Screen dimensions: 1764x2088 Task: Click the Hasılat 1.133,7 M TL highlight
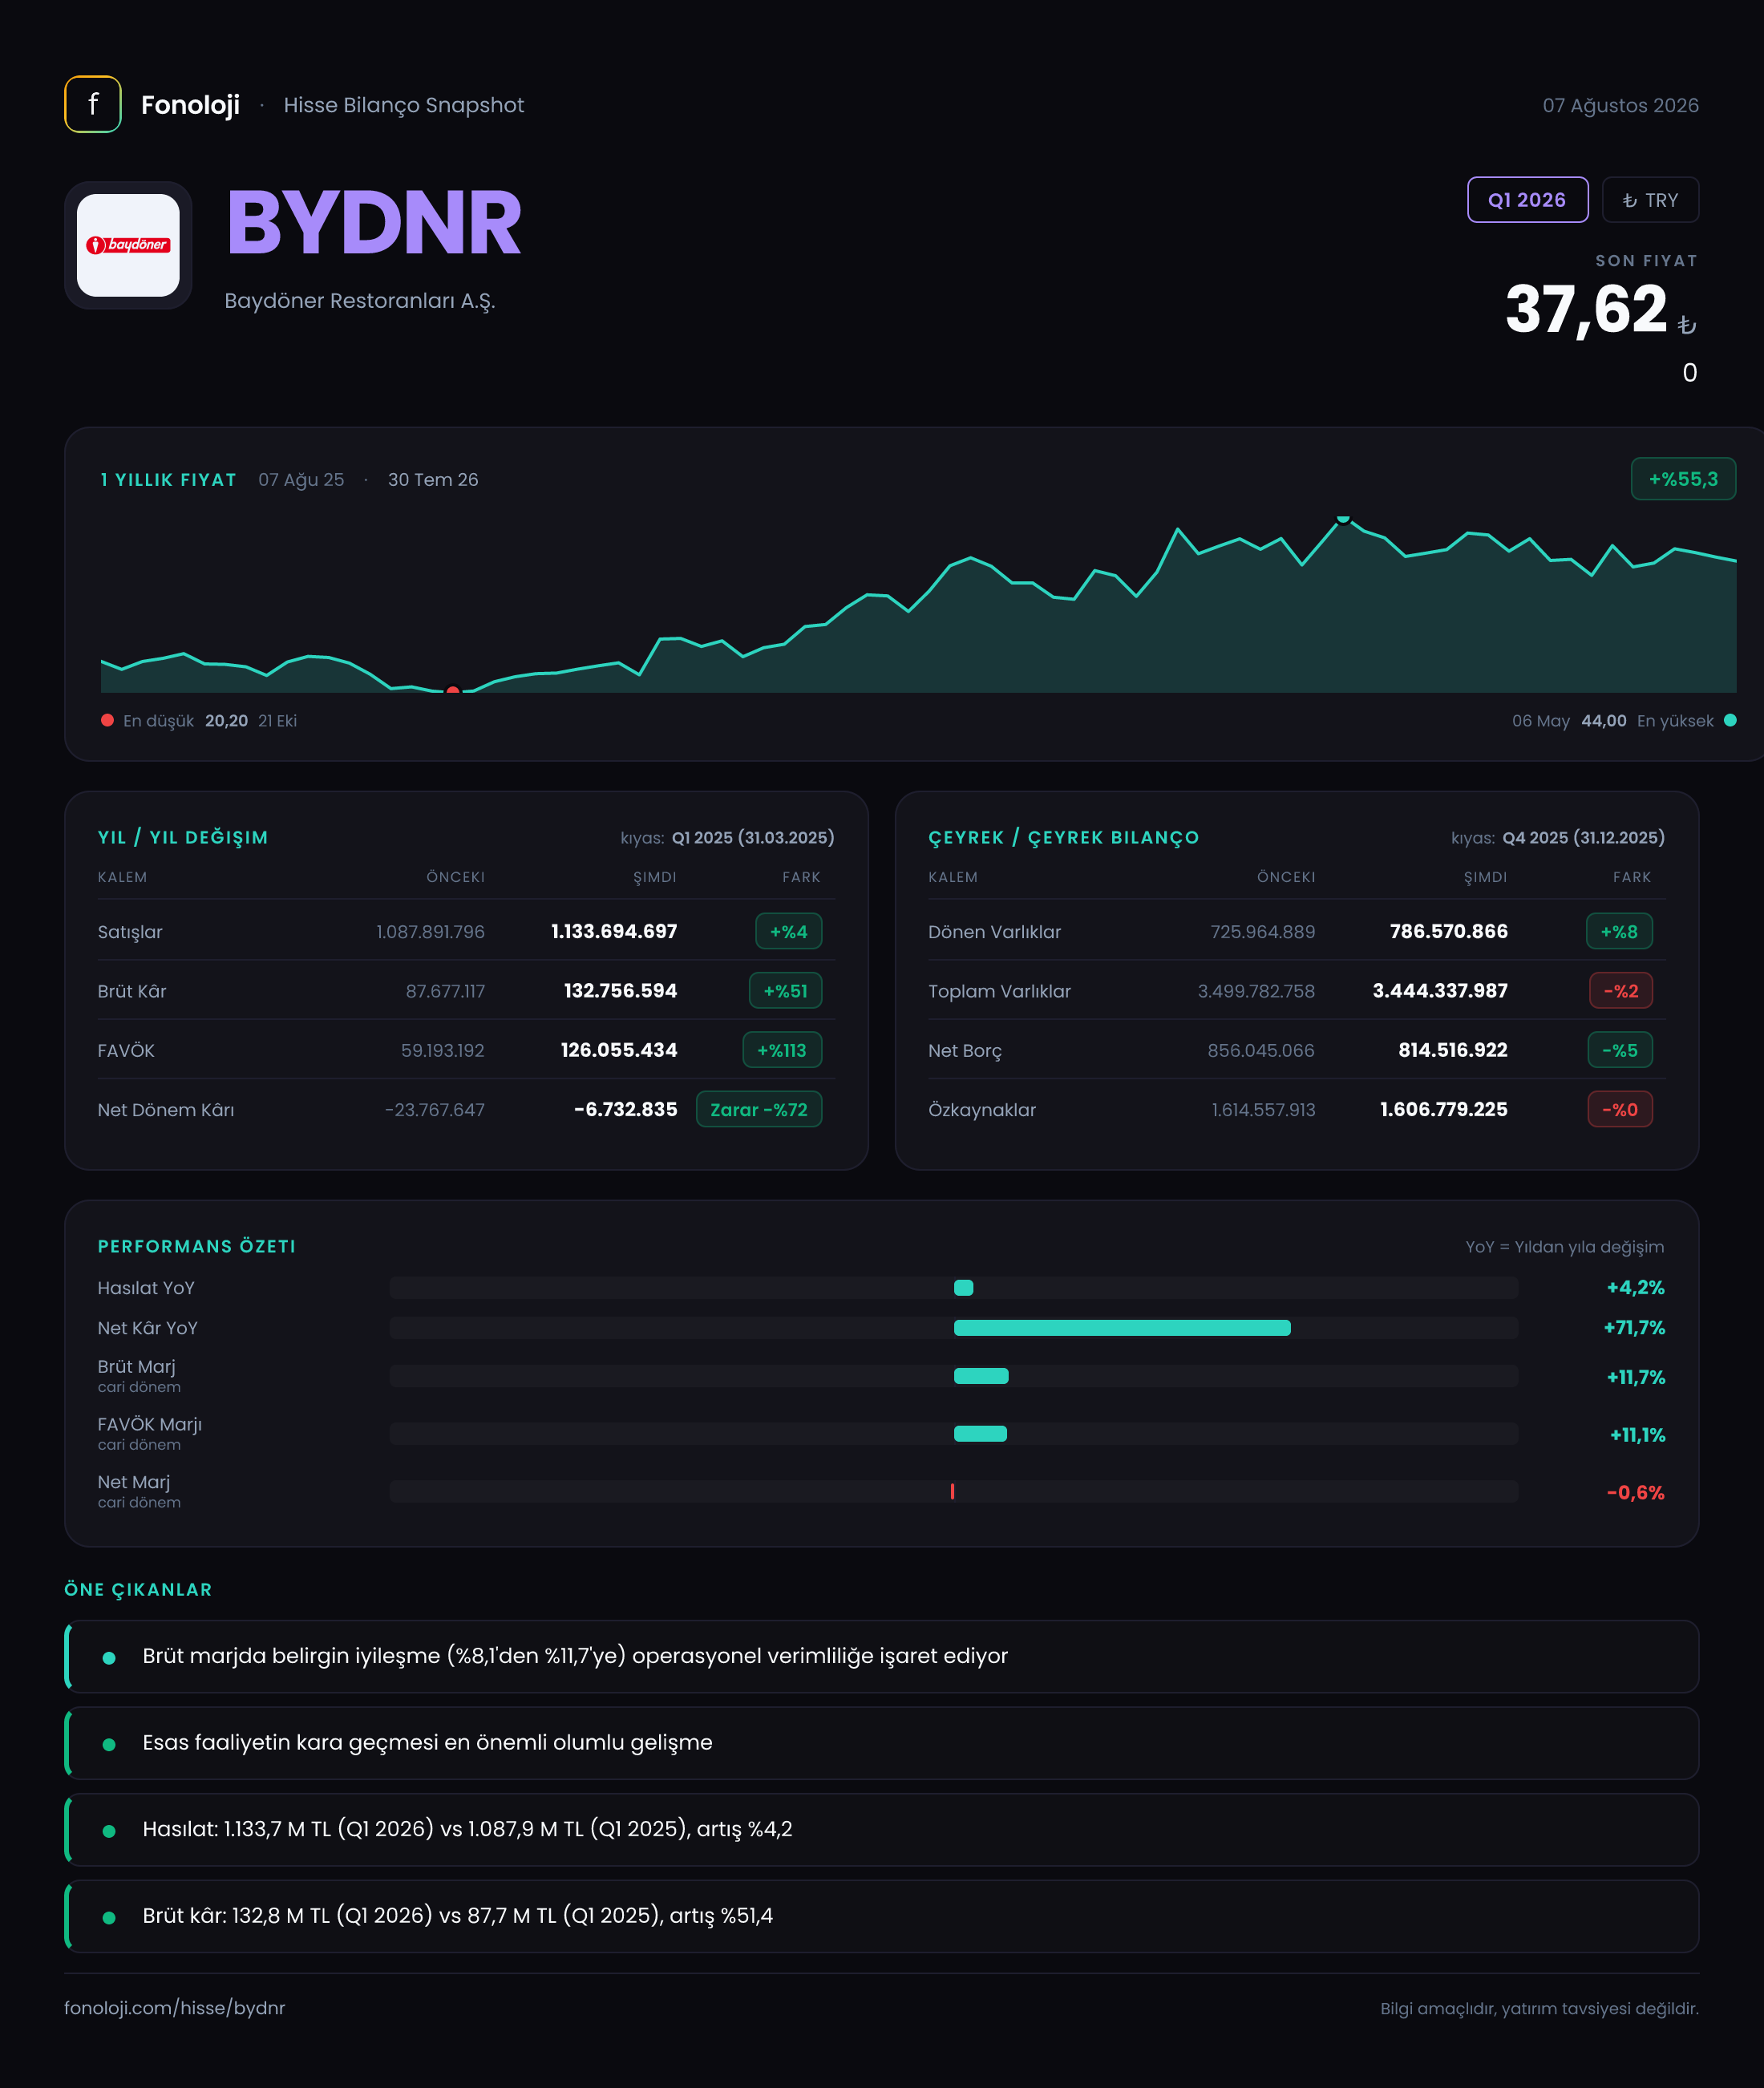[x=881, y=1829]
